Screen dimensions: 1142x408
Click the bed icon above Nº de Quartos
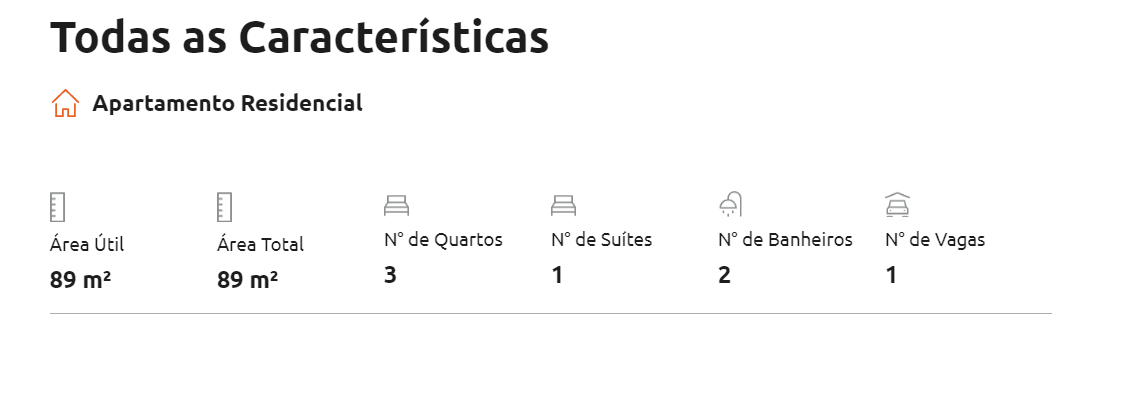coord(396,205)
